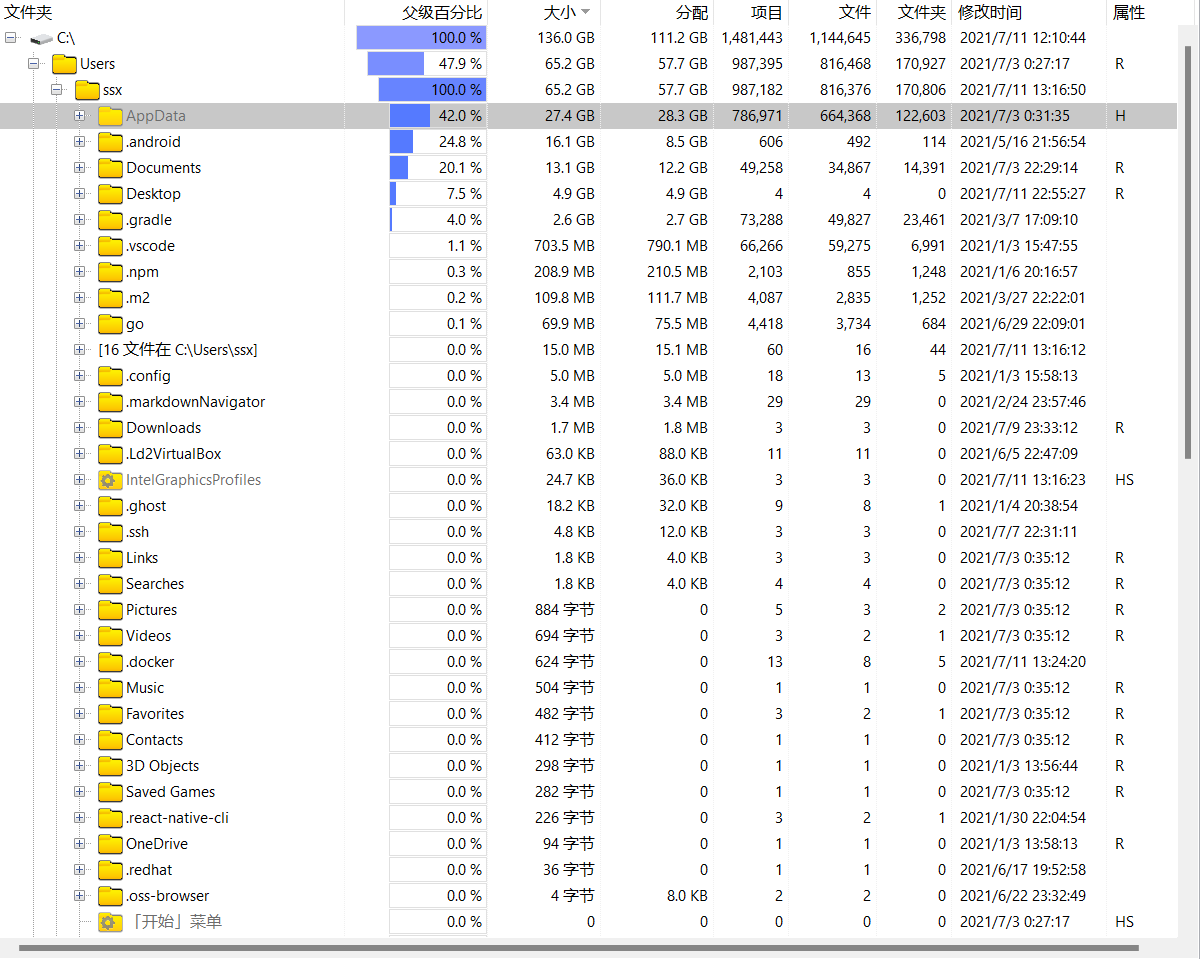This screenshot has width=1200, height=959.
Task: Click the horizontal scrollbar at bottom
Action: click(578, 947)
